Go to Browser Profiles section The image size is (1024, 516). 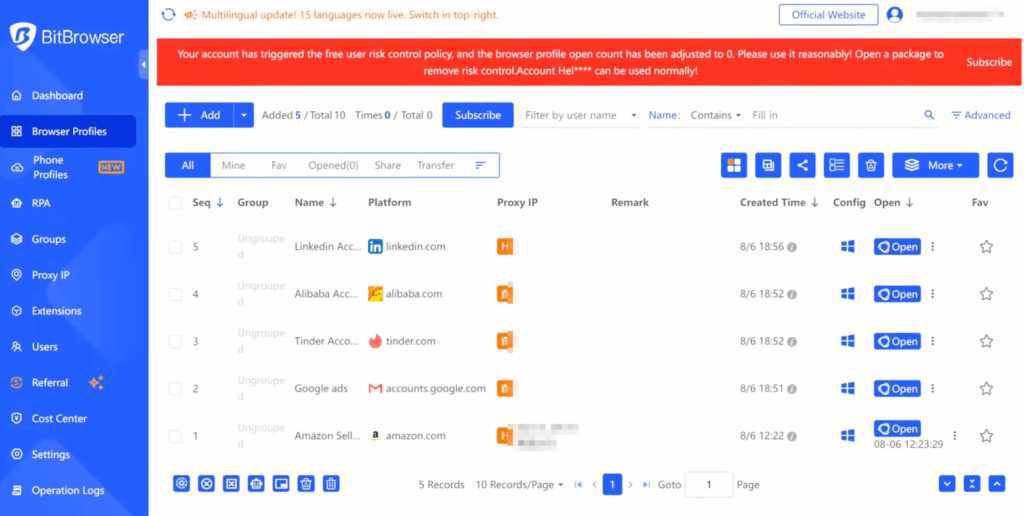tap(68, 131)
